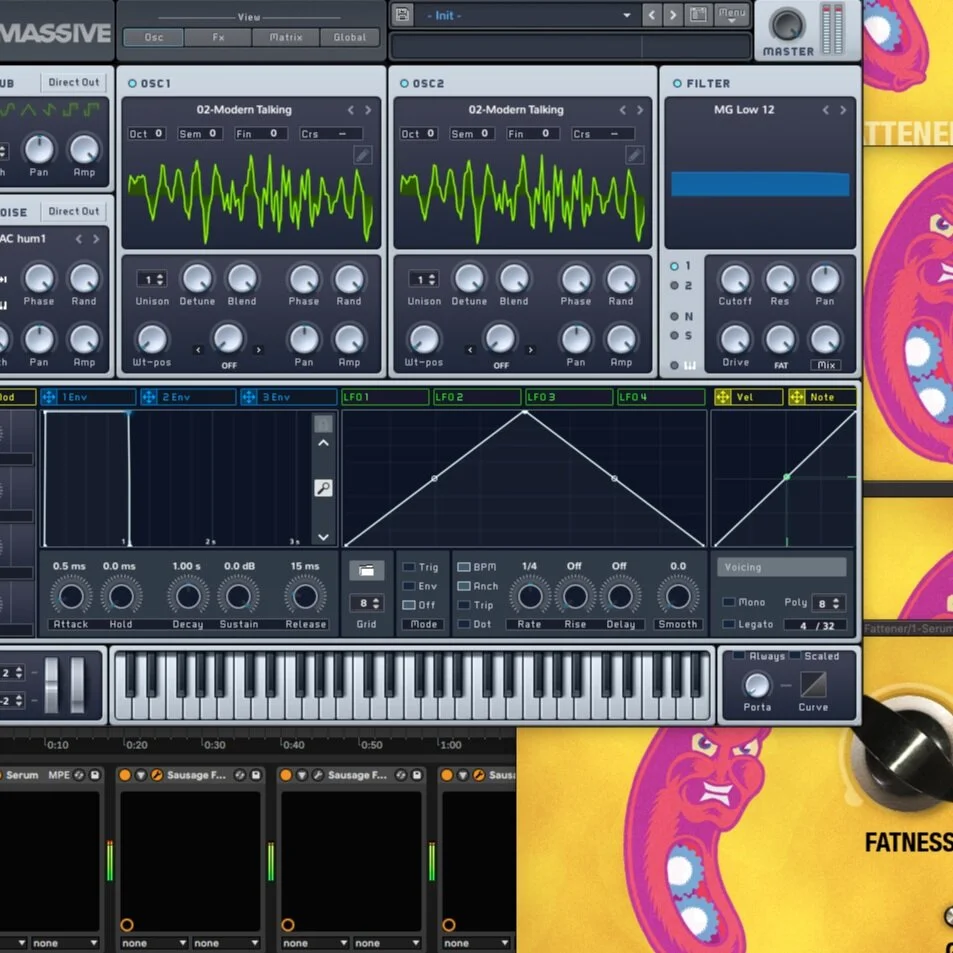
Task: Switch to the Osc view tab
Action: (153, 37)
